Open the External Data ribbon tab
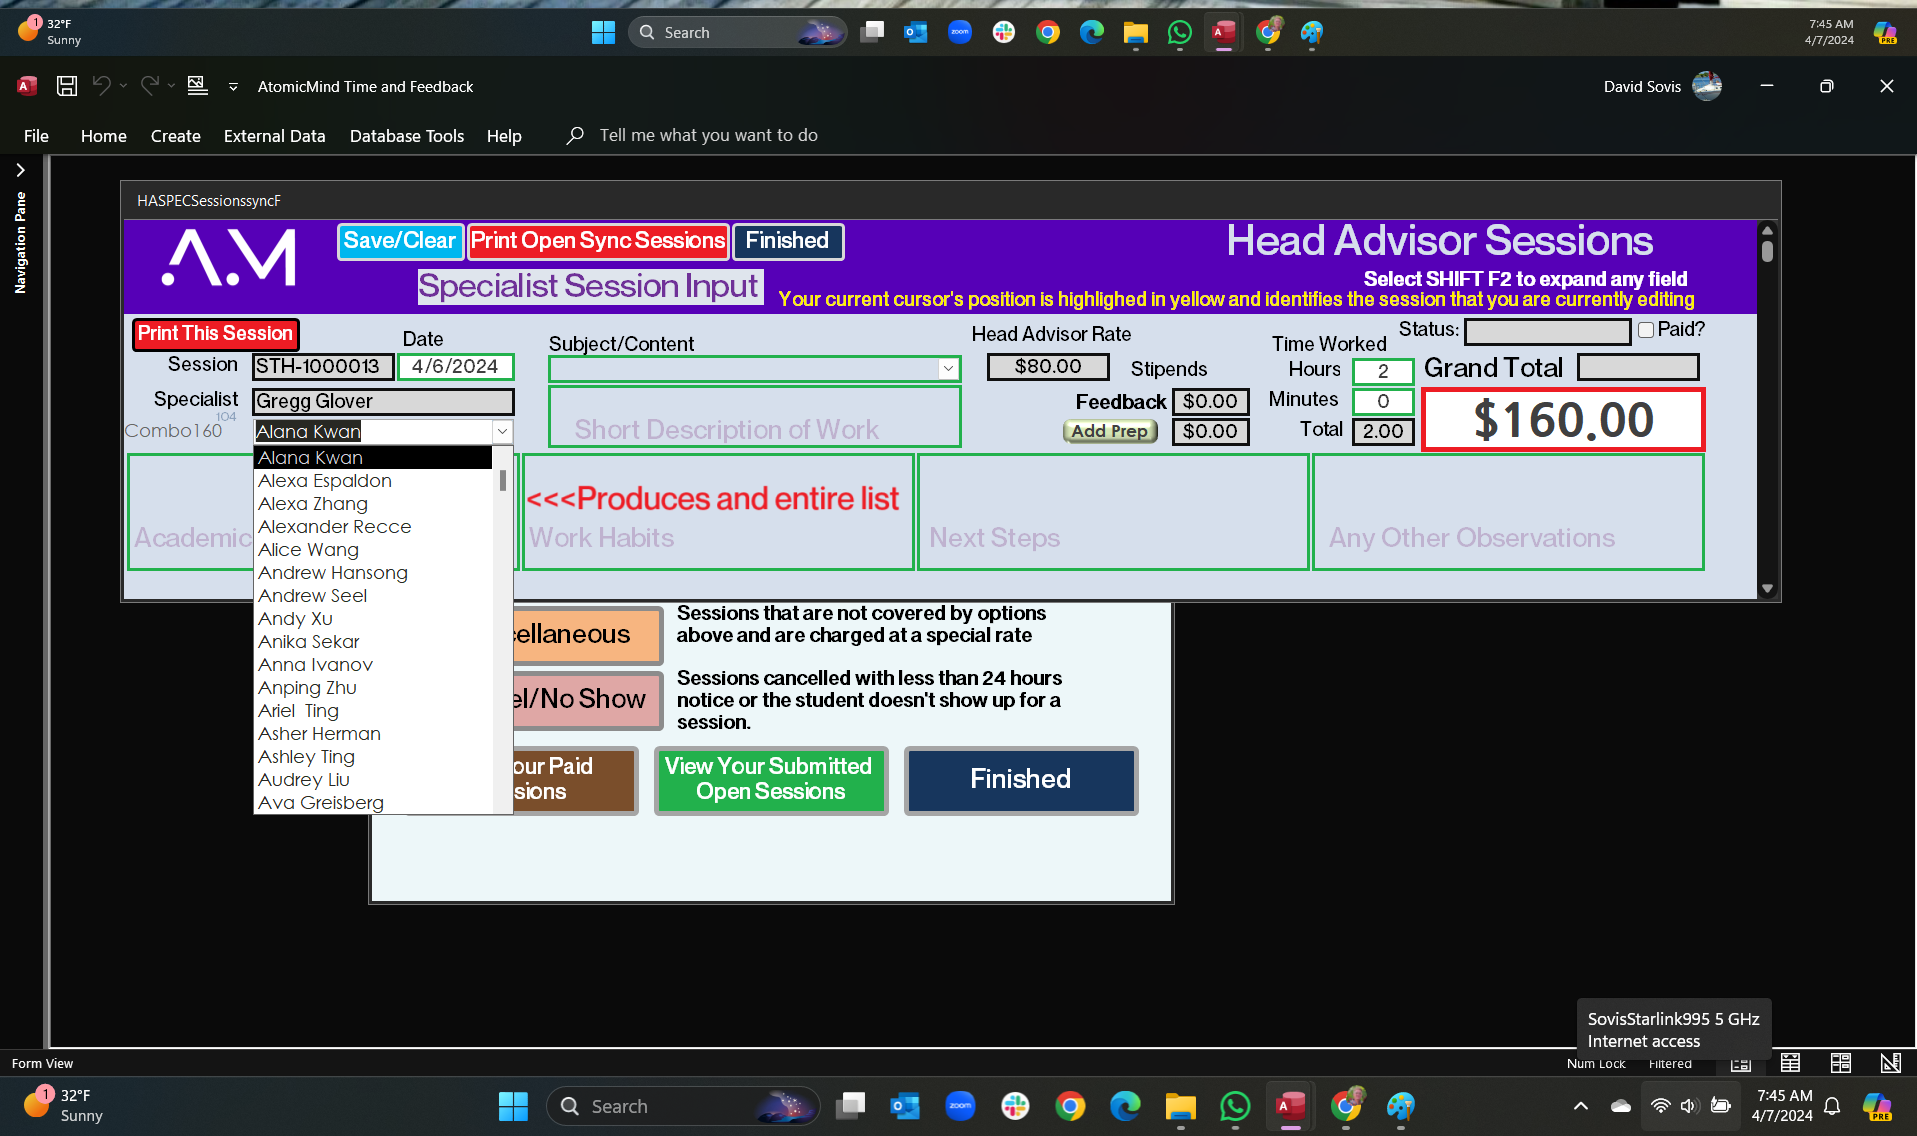Image resolution: width=1917 pixels, height=1136 pixels. coord(274,136)
